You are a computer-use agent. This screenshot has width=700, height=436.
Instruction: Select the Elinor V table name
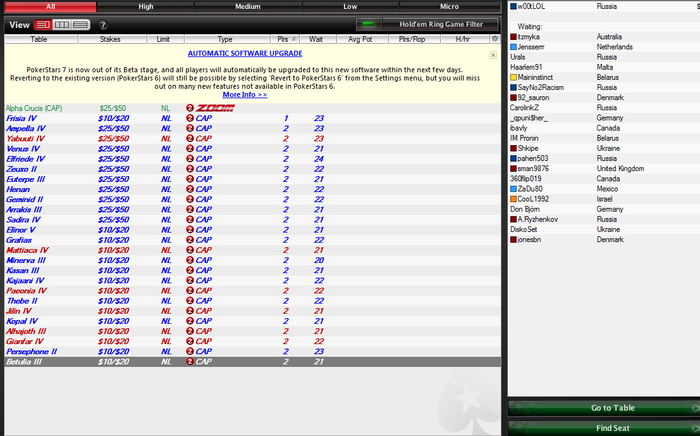click(x=21, y=230)
